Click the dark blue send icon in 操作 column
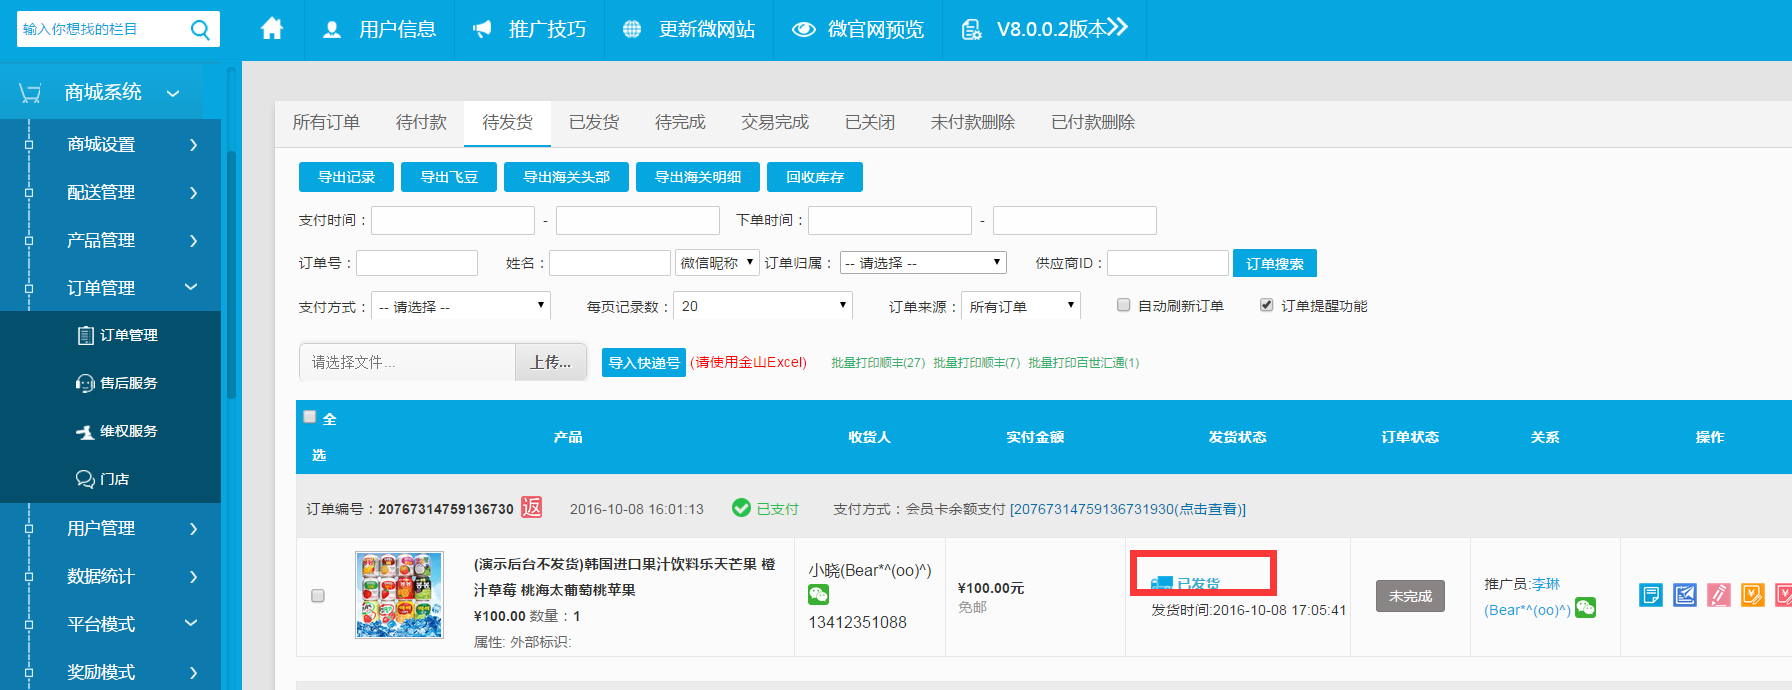This screenshot has height=690, width=1792. [x=1685, y=596]
